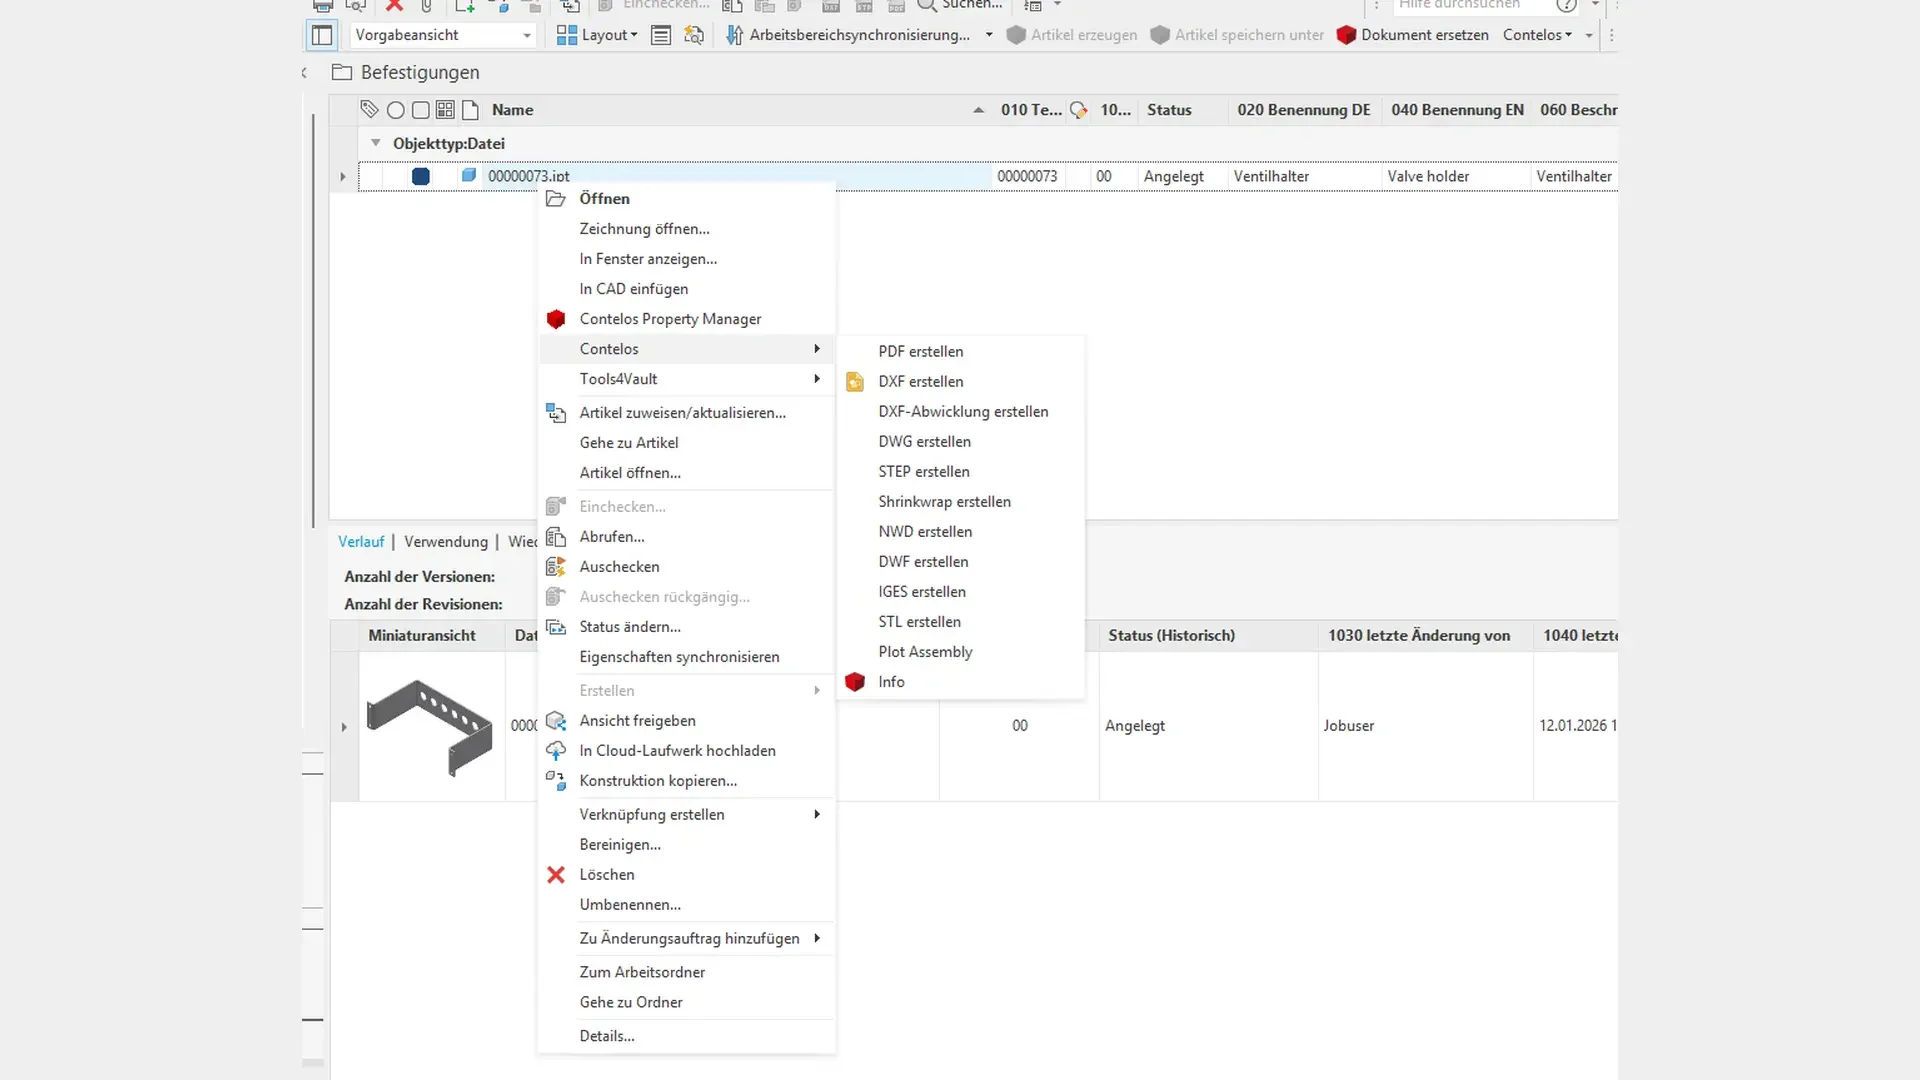
Task: Click the Layout grid icon
Action: click(x=567, y=35)
